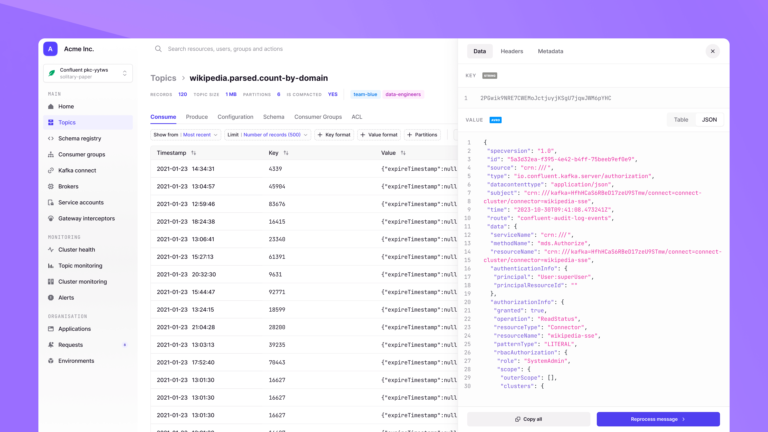Open the Headers tab in message panel
The height and width of the screenshot is (432, 768).
pyautogui.click(x=511, y=51)
